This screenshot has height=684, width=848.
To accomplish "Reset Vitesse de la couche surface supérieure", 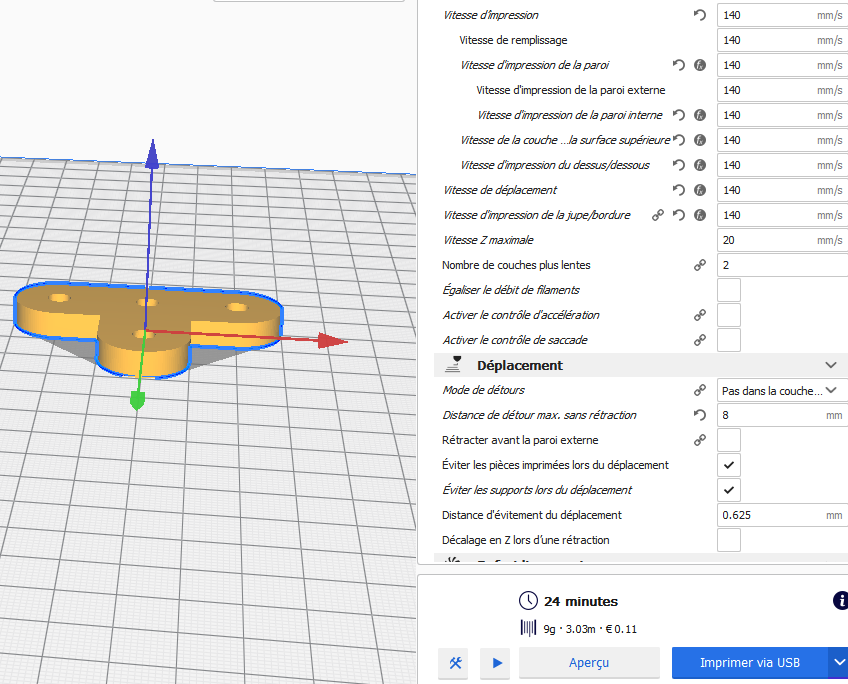I will pos(679,140).
